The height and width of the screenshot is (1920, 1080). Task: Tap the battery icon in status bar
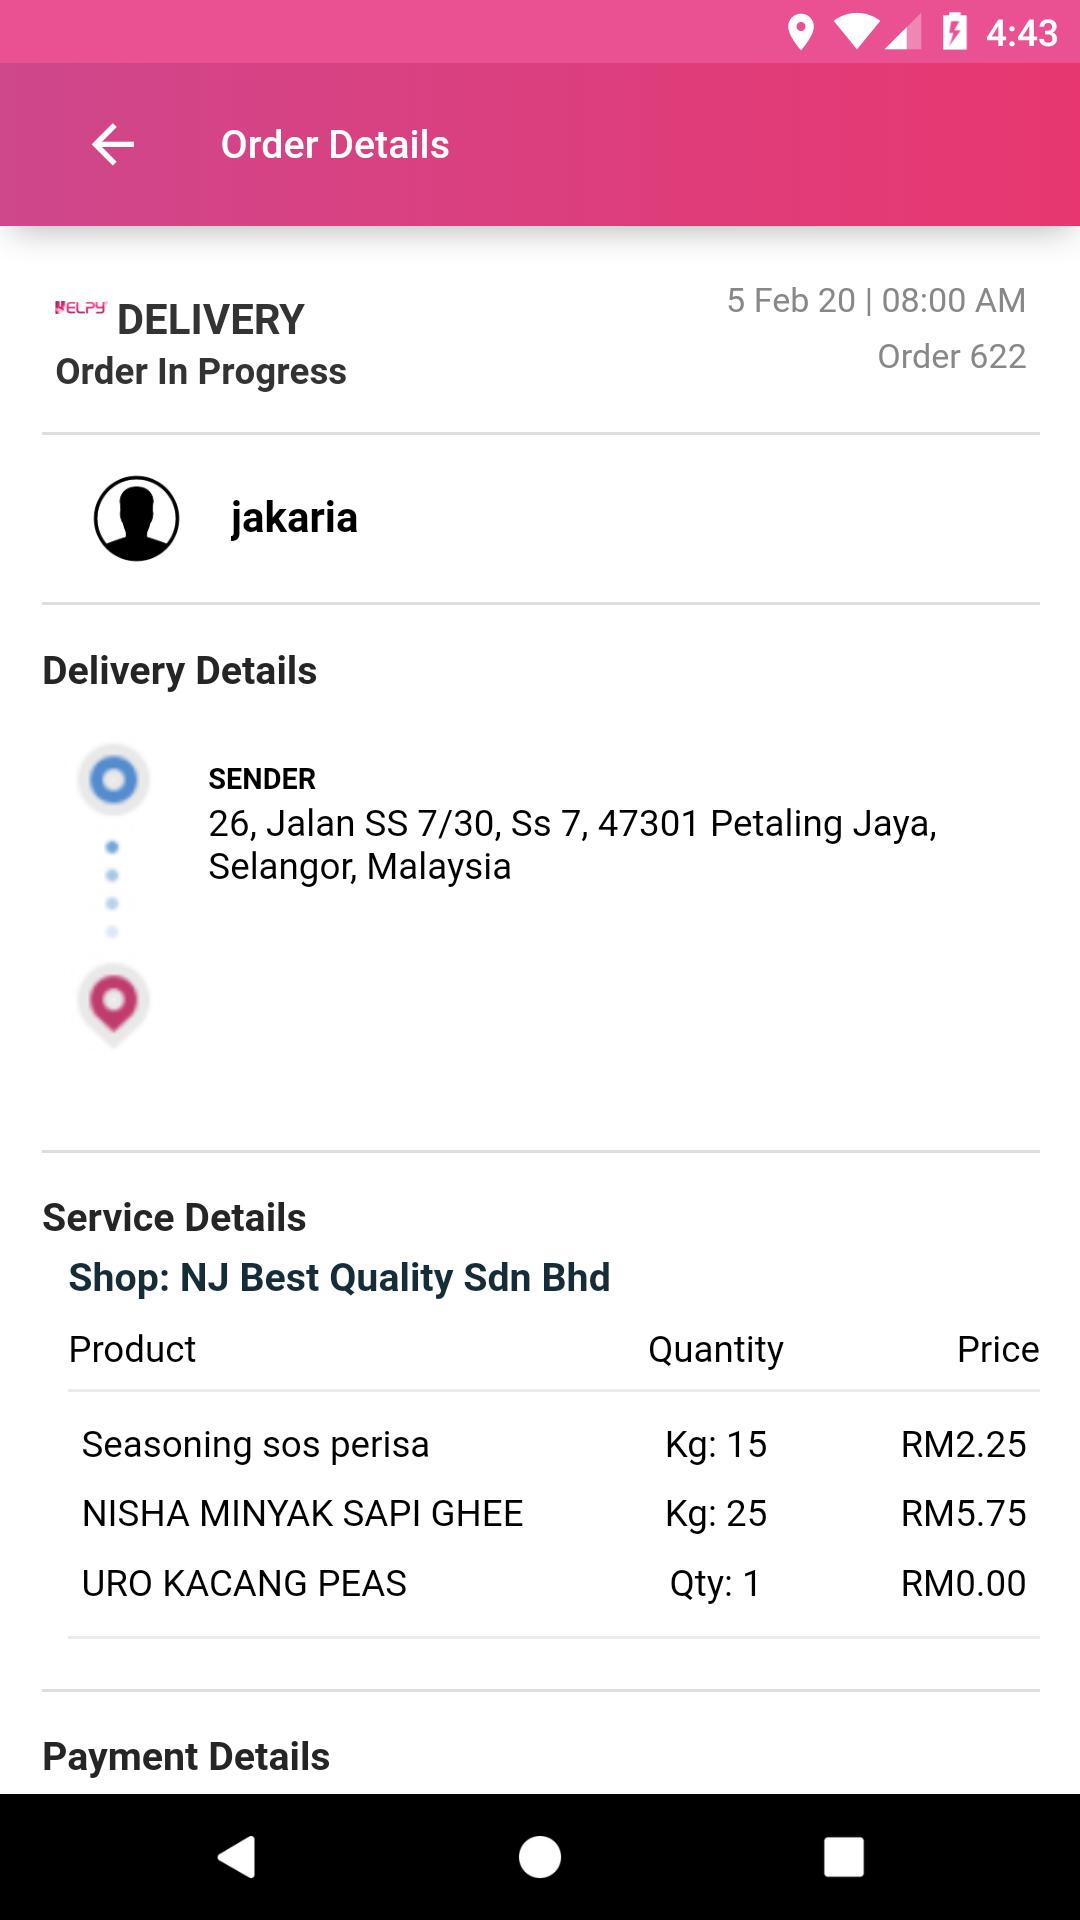tap(954, 33)
